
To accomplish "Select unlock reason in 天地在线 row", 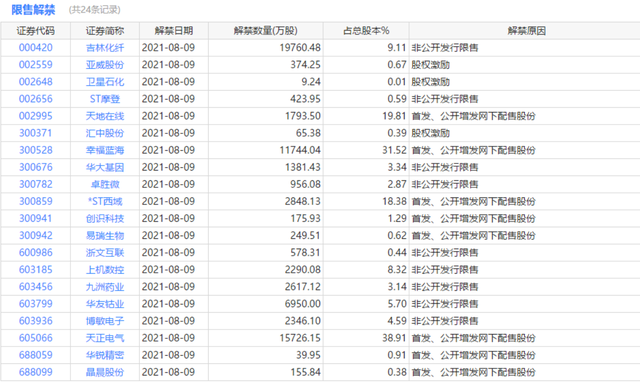I will (x=473, y=116).
